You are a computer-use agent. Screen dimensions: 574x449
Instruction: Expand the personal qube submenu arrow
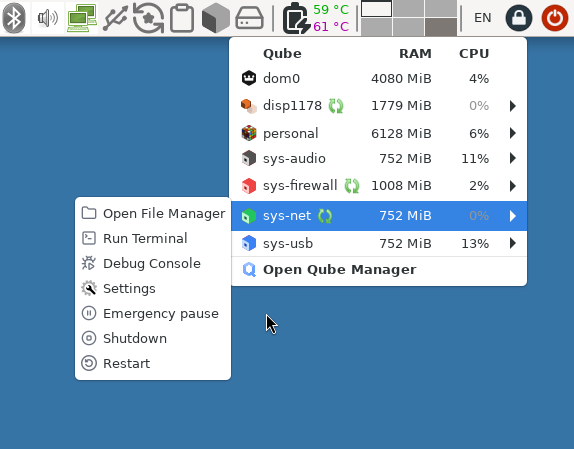[x=513, y=133]
